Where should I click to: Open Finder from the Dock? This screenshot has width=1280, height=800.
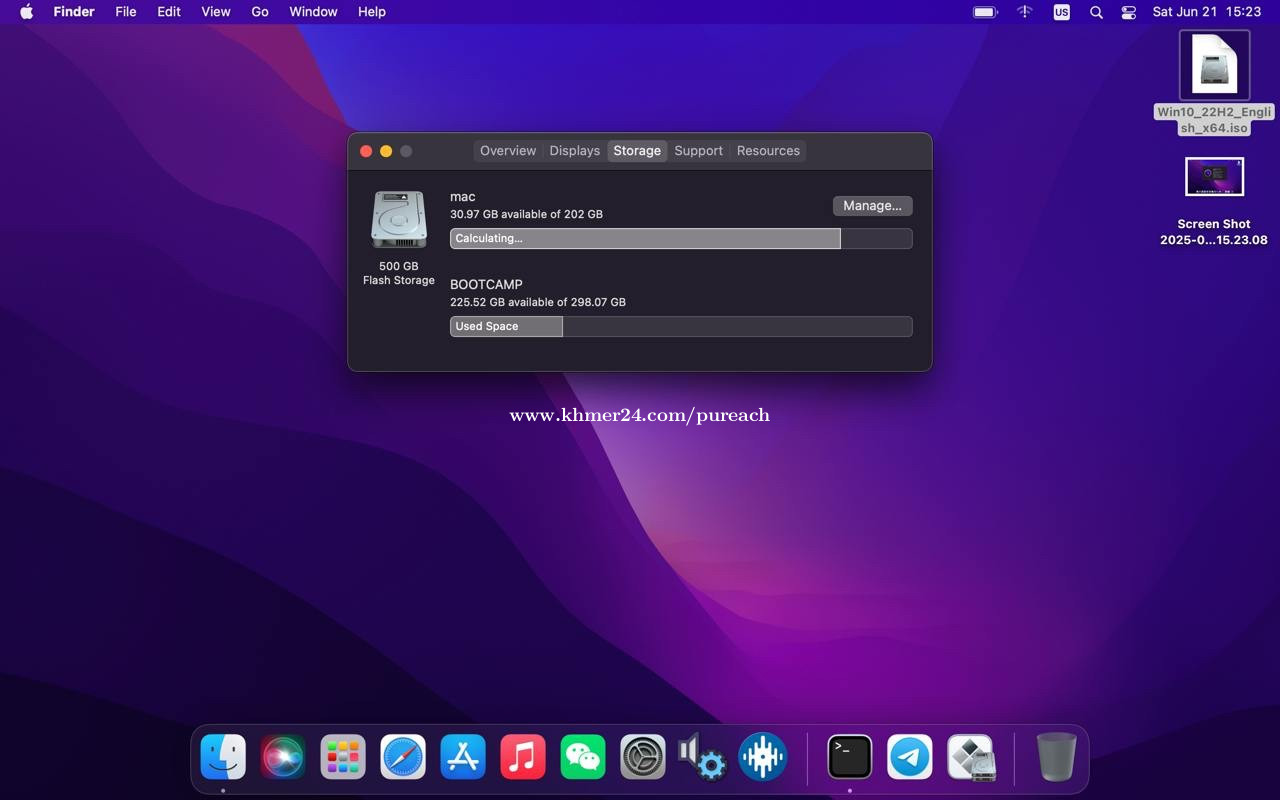[x=223, y=757]
